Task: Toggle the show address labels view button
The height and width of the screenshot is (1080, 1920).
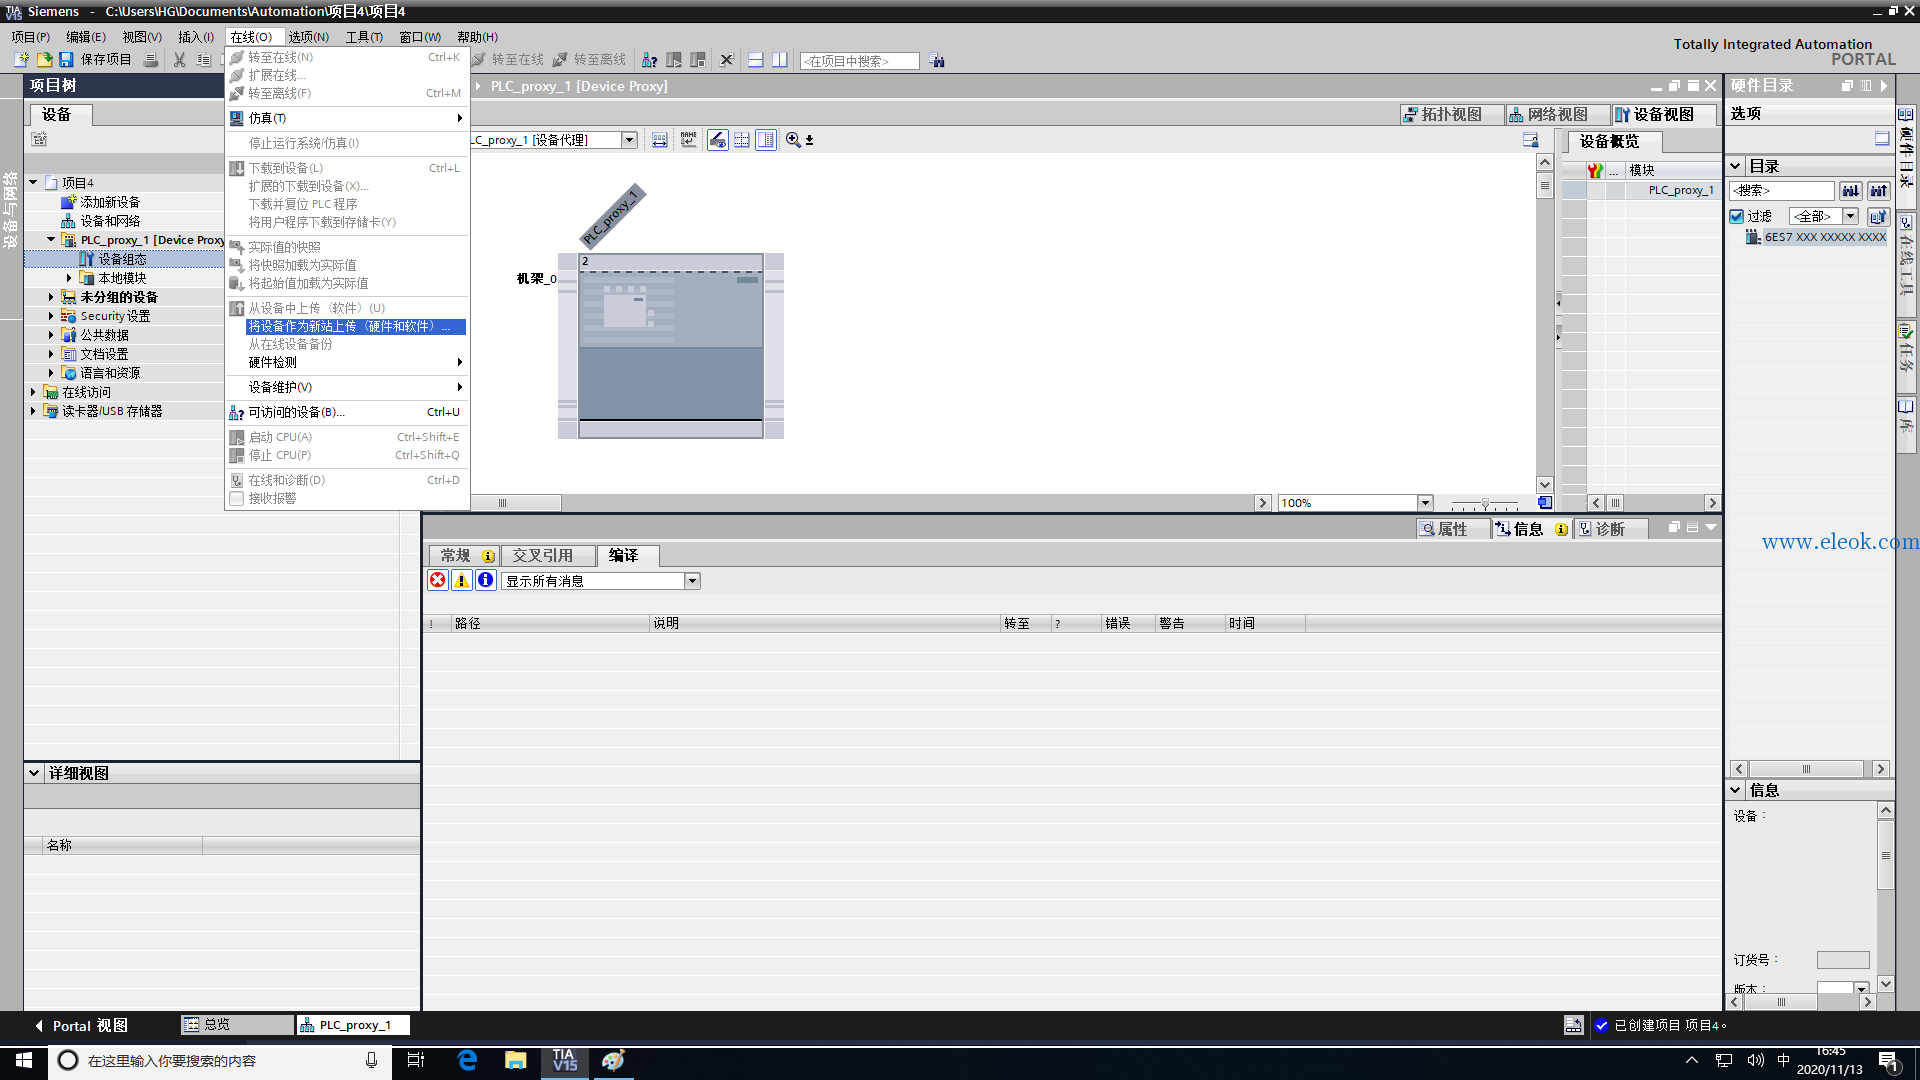Action: pos(718,140)
